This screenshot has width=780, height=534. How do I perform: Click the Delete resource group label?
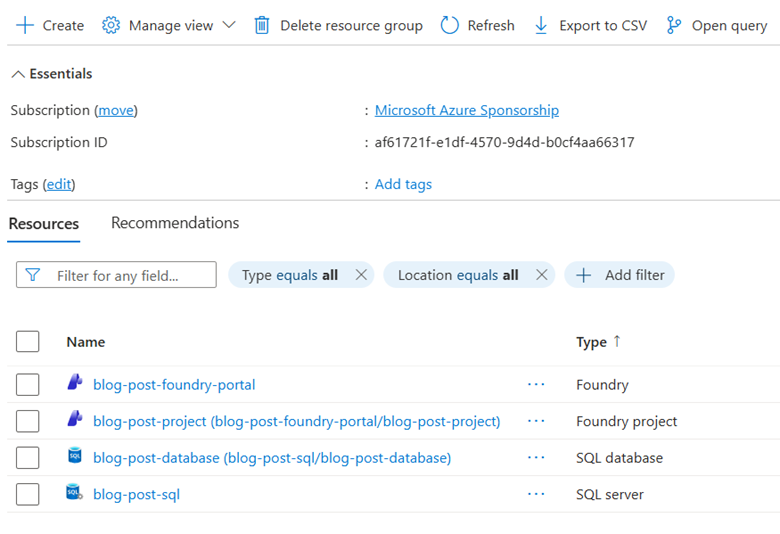pos(351,25)
